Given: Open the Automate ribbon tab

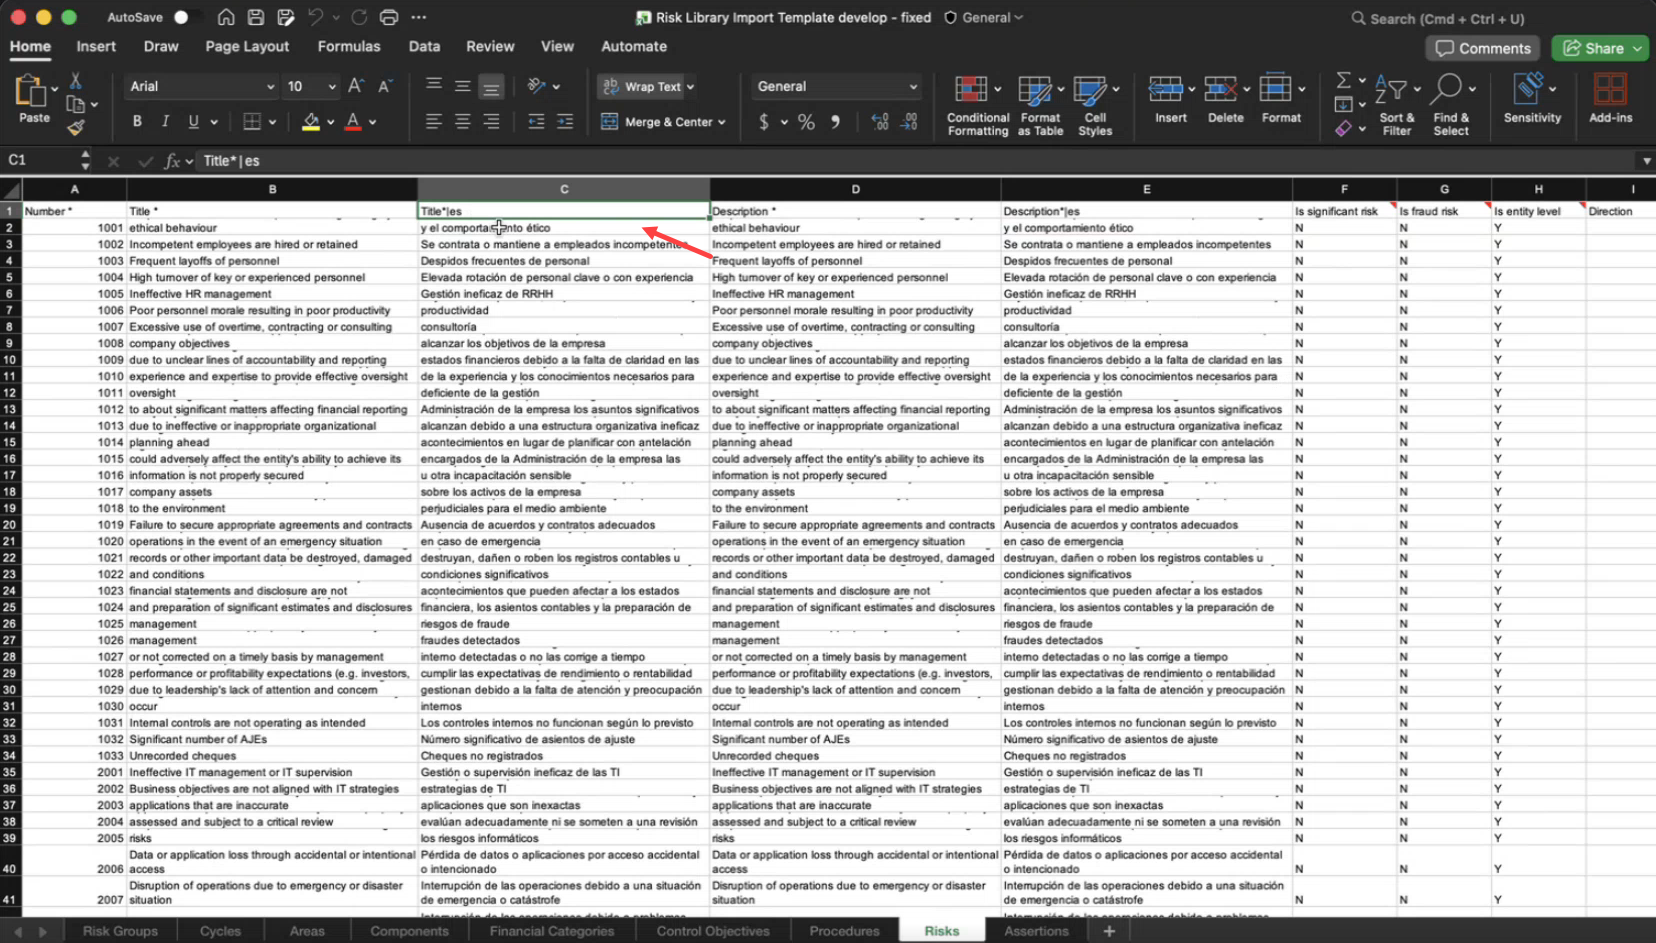Looking at the screenshot, I should pyautogui.click(x=634, y=46).
